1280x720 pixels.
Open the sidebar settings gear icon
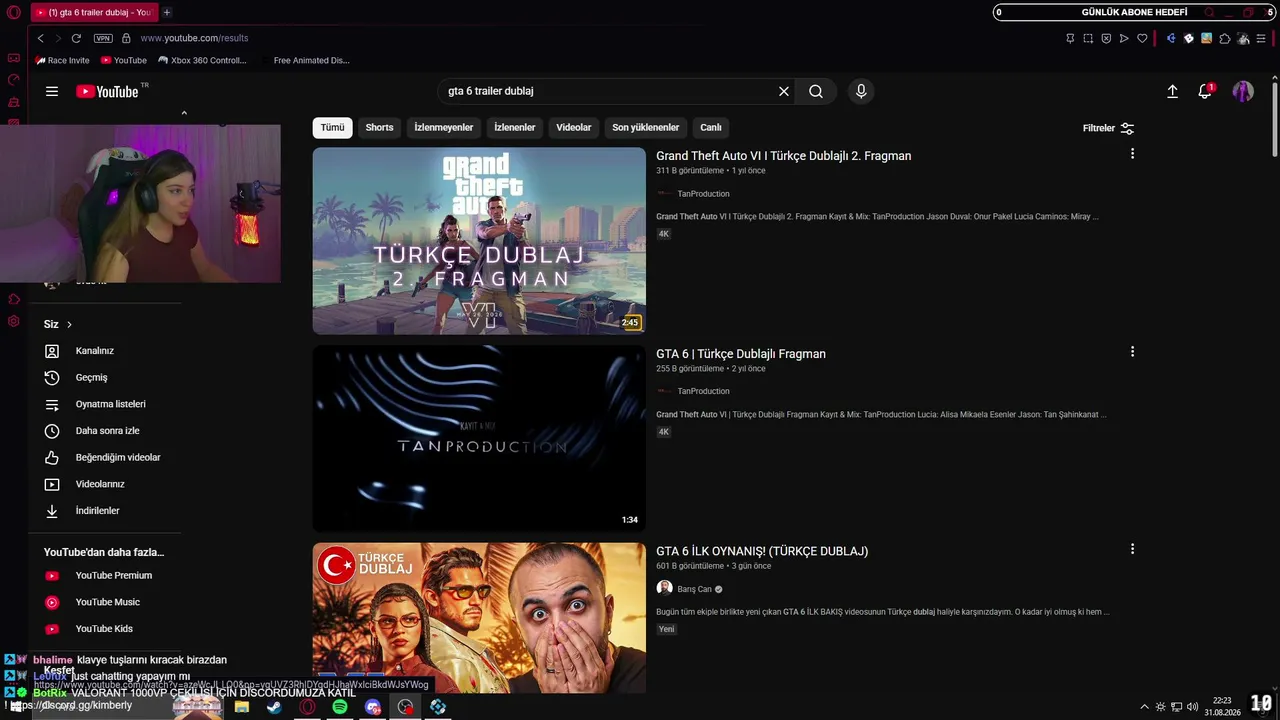(14, 321)
